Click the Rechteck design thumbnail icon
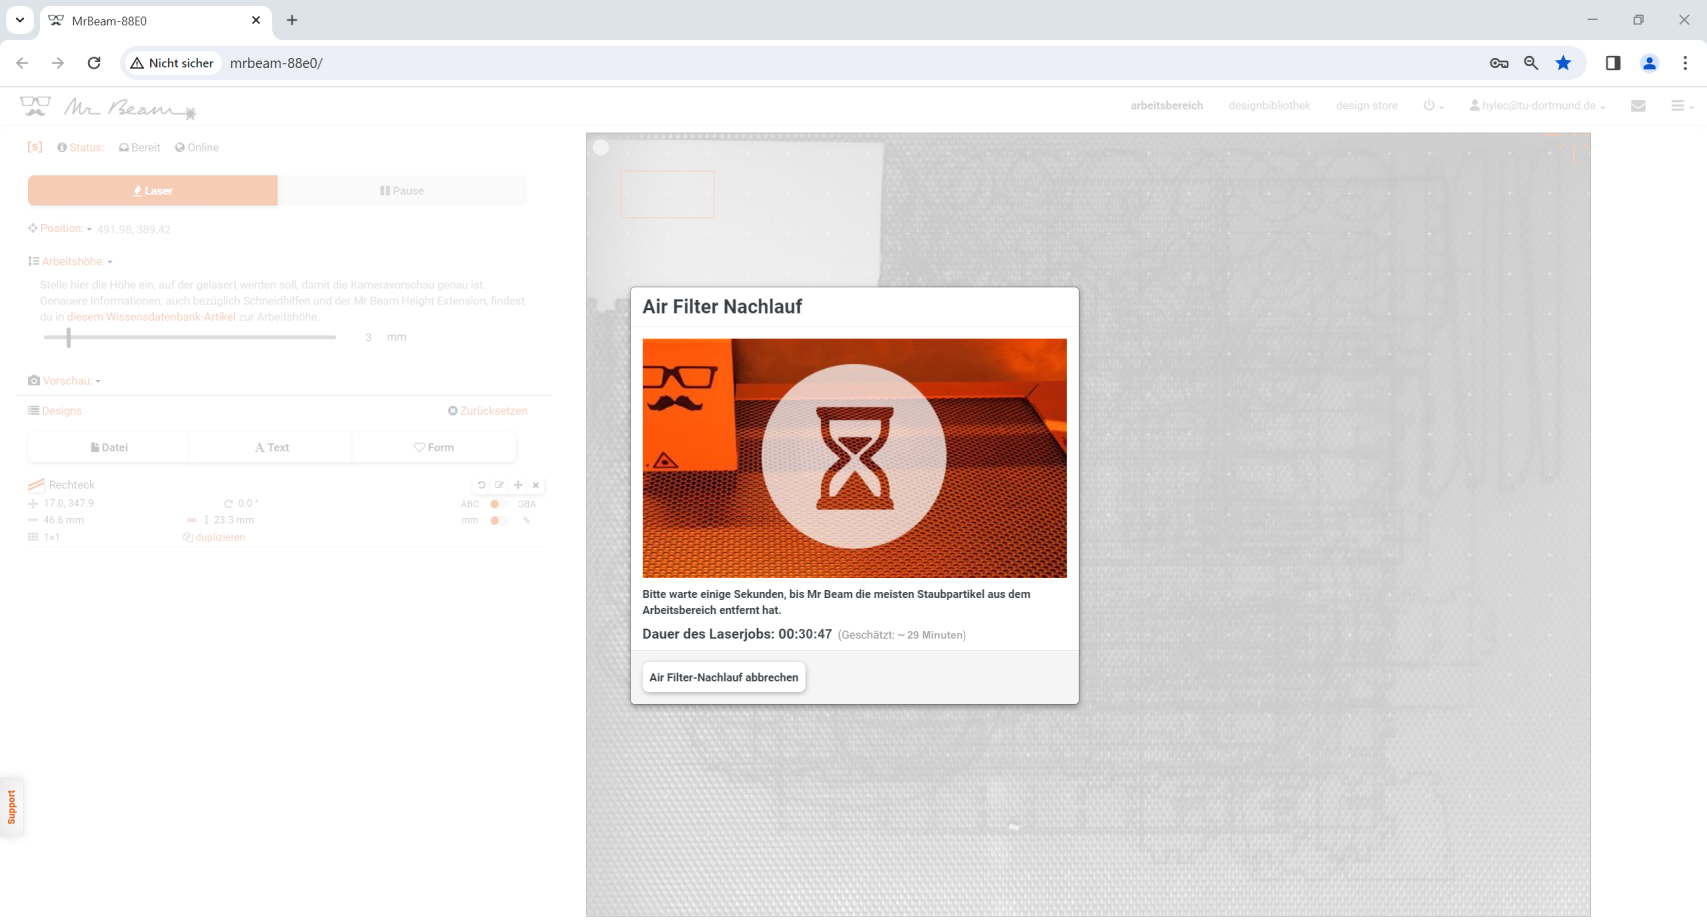This screenshot has width=1707, height=920. coord(36,485)
